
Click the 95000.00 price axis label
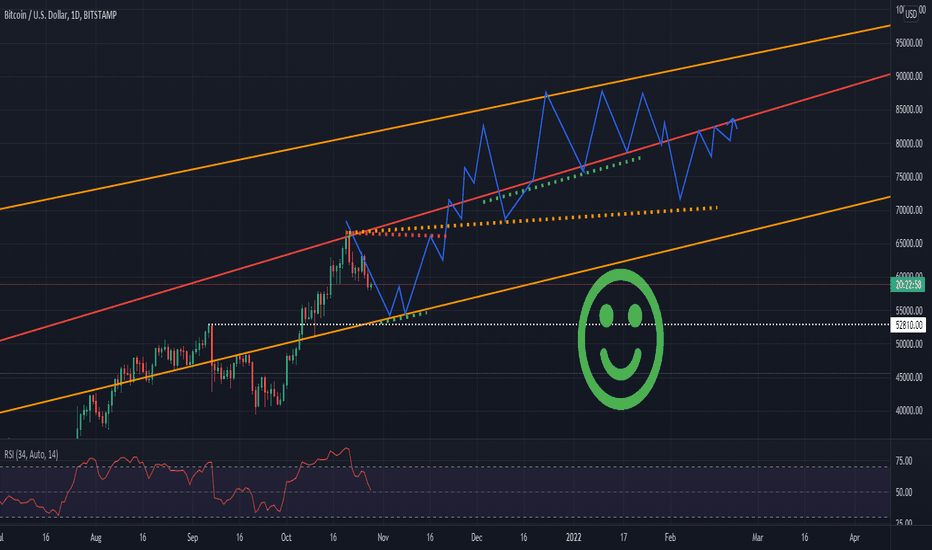point(909,43)
